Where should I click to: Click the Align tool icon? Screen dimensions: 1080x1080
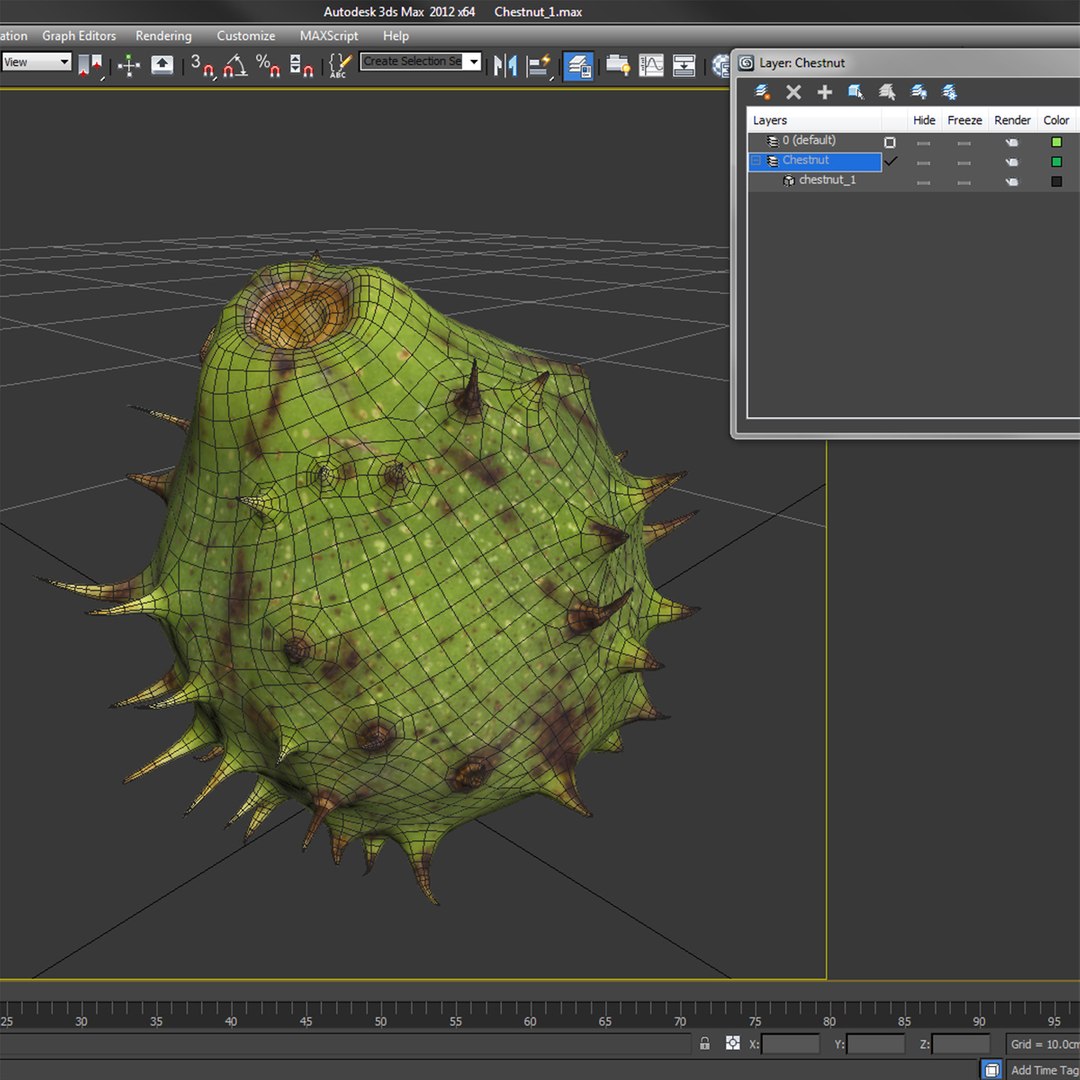[x=539, y=65]
